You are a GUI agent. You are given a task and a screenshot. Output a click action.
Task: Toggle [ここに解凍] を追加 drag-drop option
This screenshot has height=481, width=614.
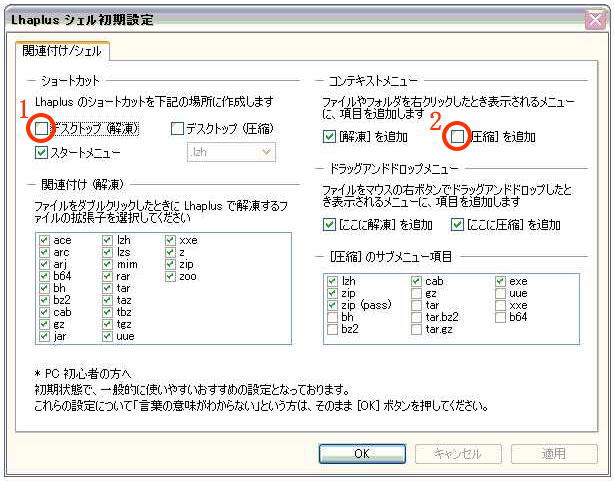point(329,225)
